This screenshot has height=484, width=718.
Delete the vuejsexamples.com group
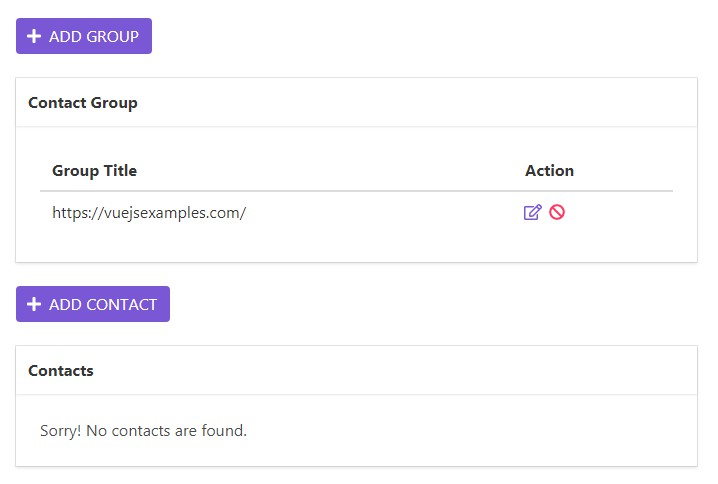click(557, 212)
